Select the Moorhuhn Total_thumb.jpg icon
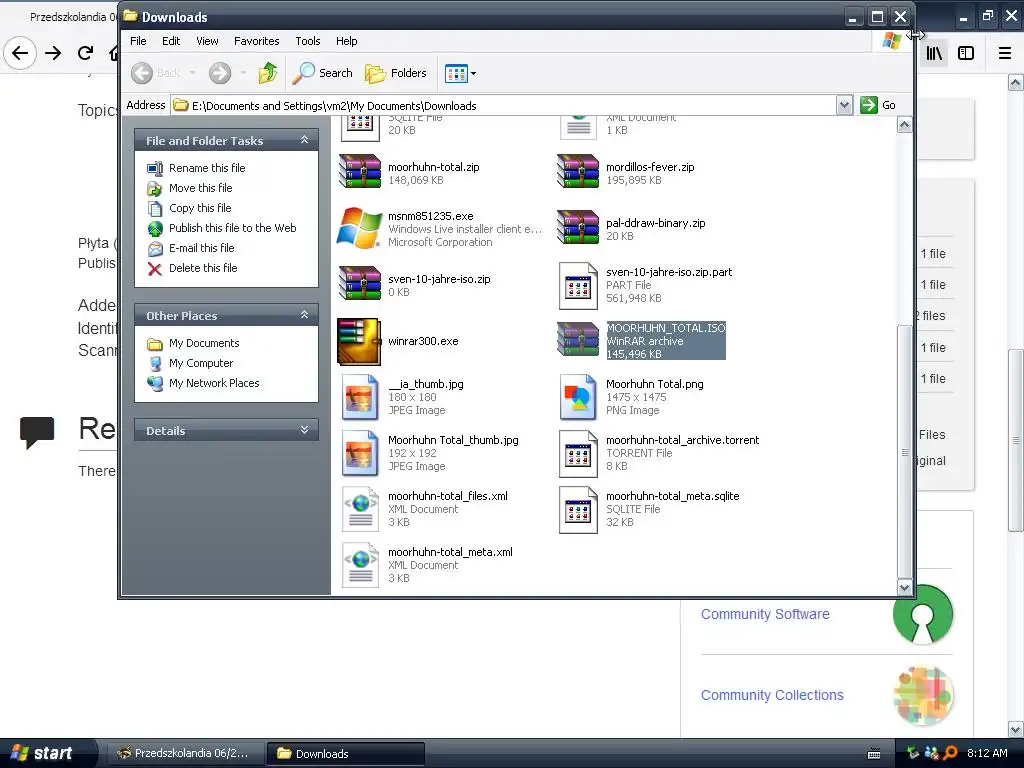 click(360, 453)
